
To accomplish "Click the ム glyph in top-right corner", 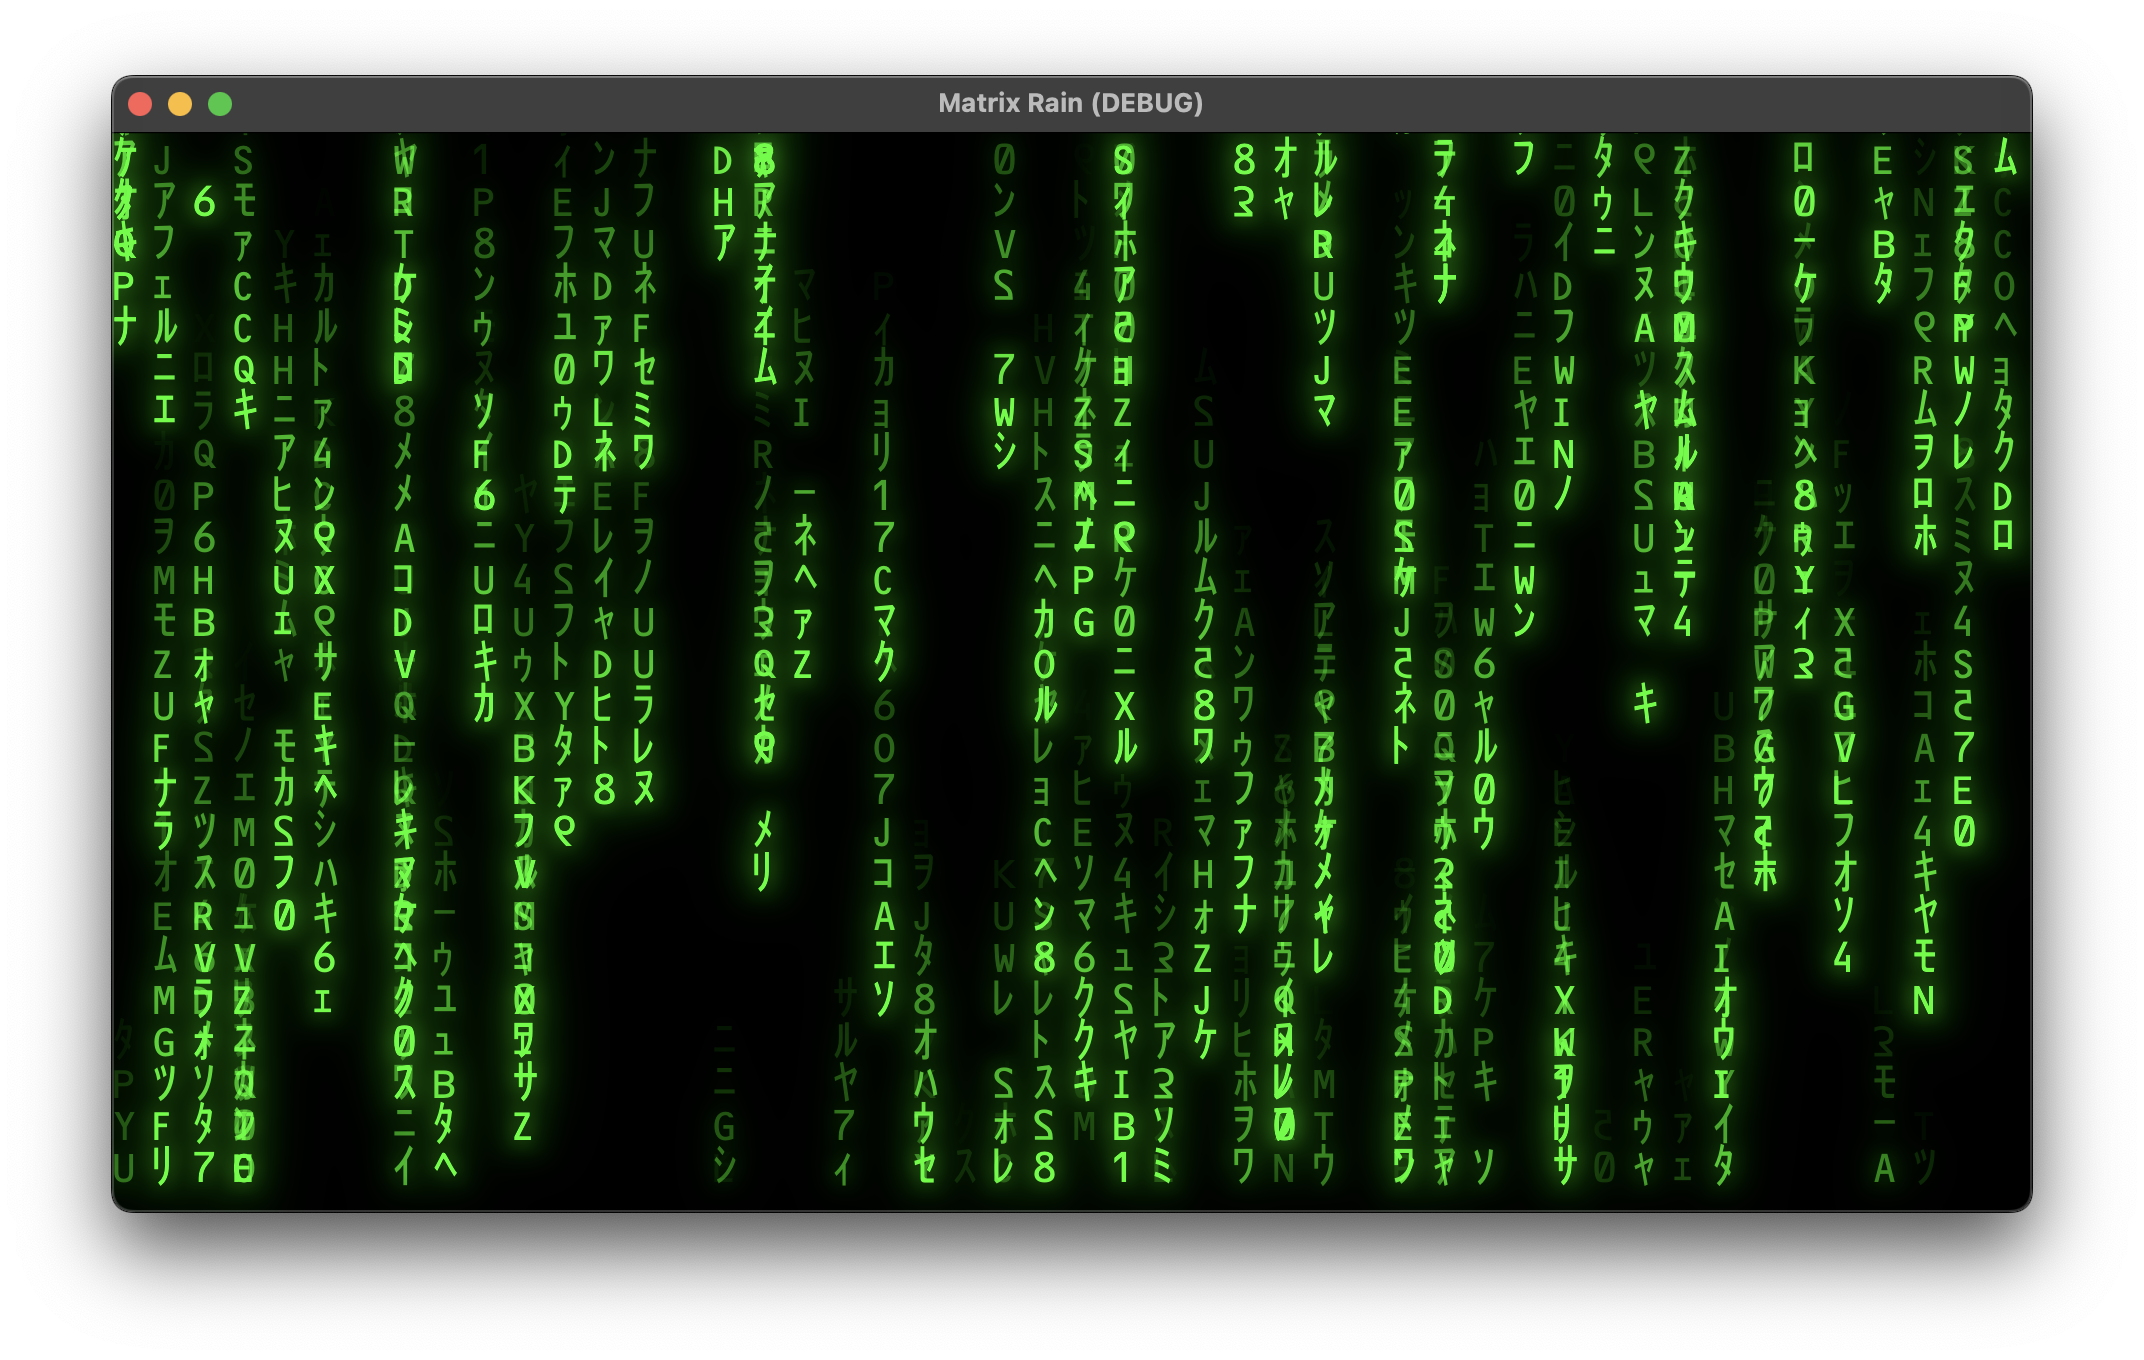I will [2004, 159].
